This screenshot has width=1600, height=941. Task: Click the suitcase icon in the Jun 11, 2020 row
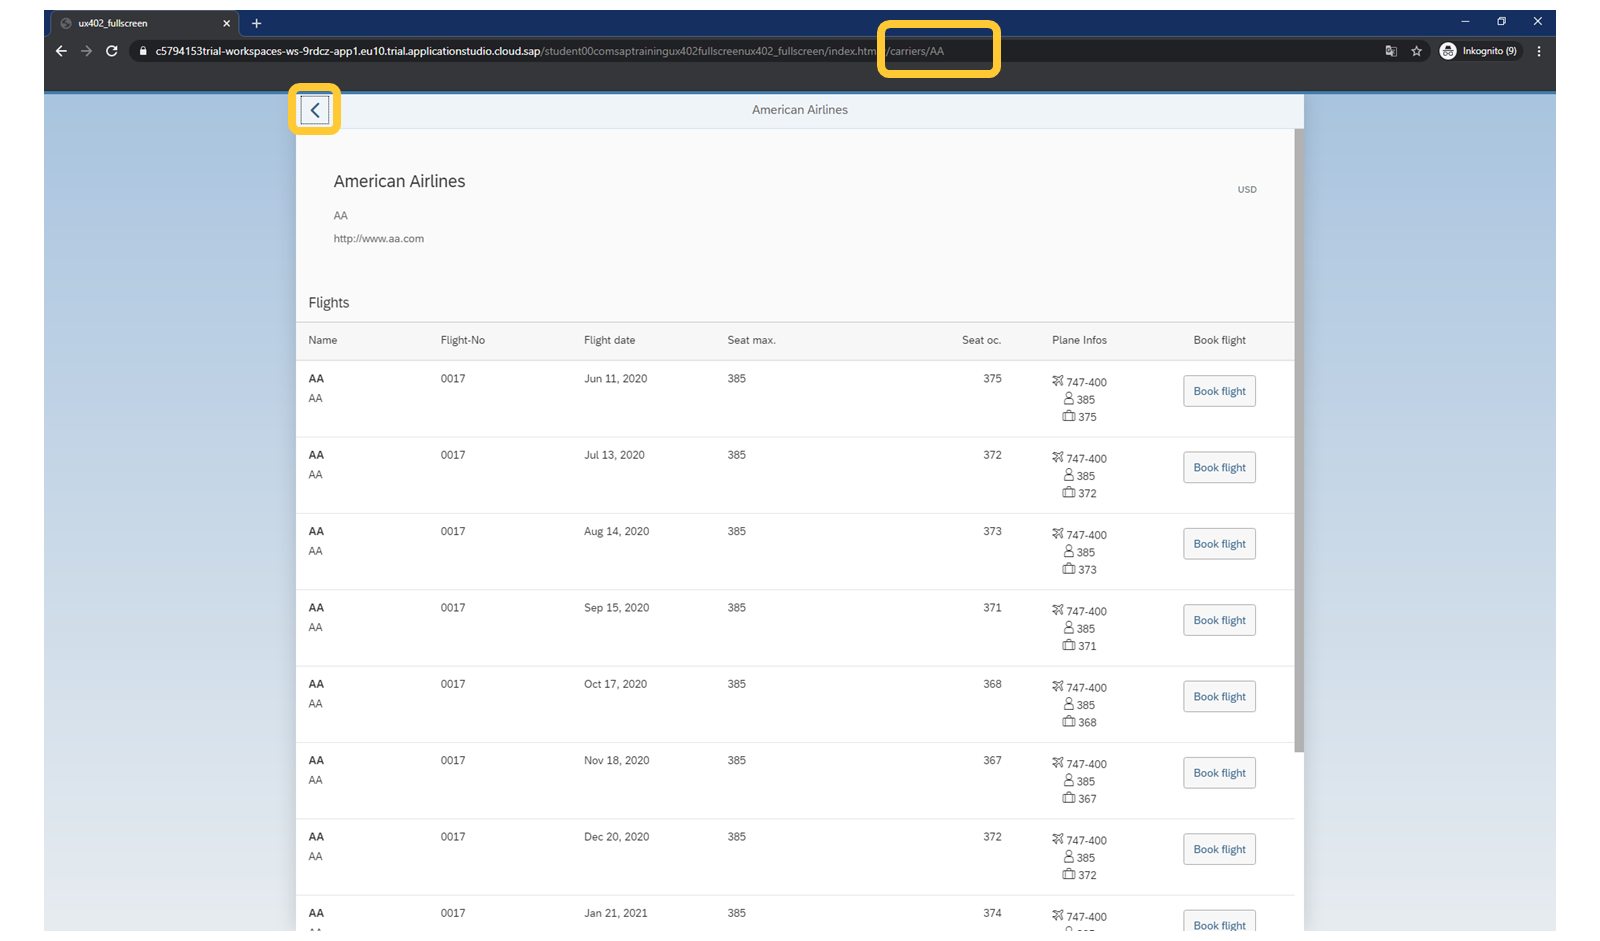click(1069, 416)
